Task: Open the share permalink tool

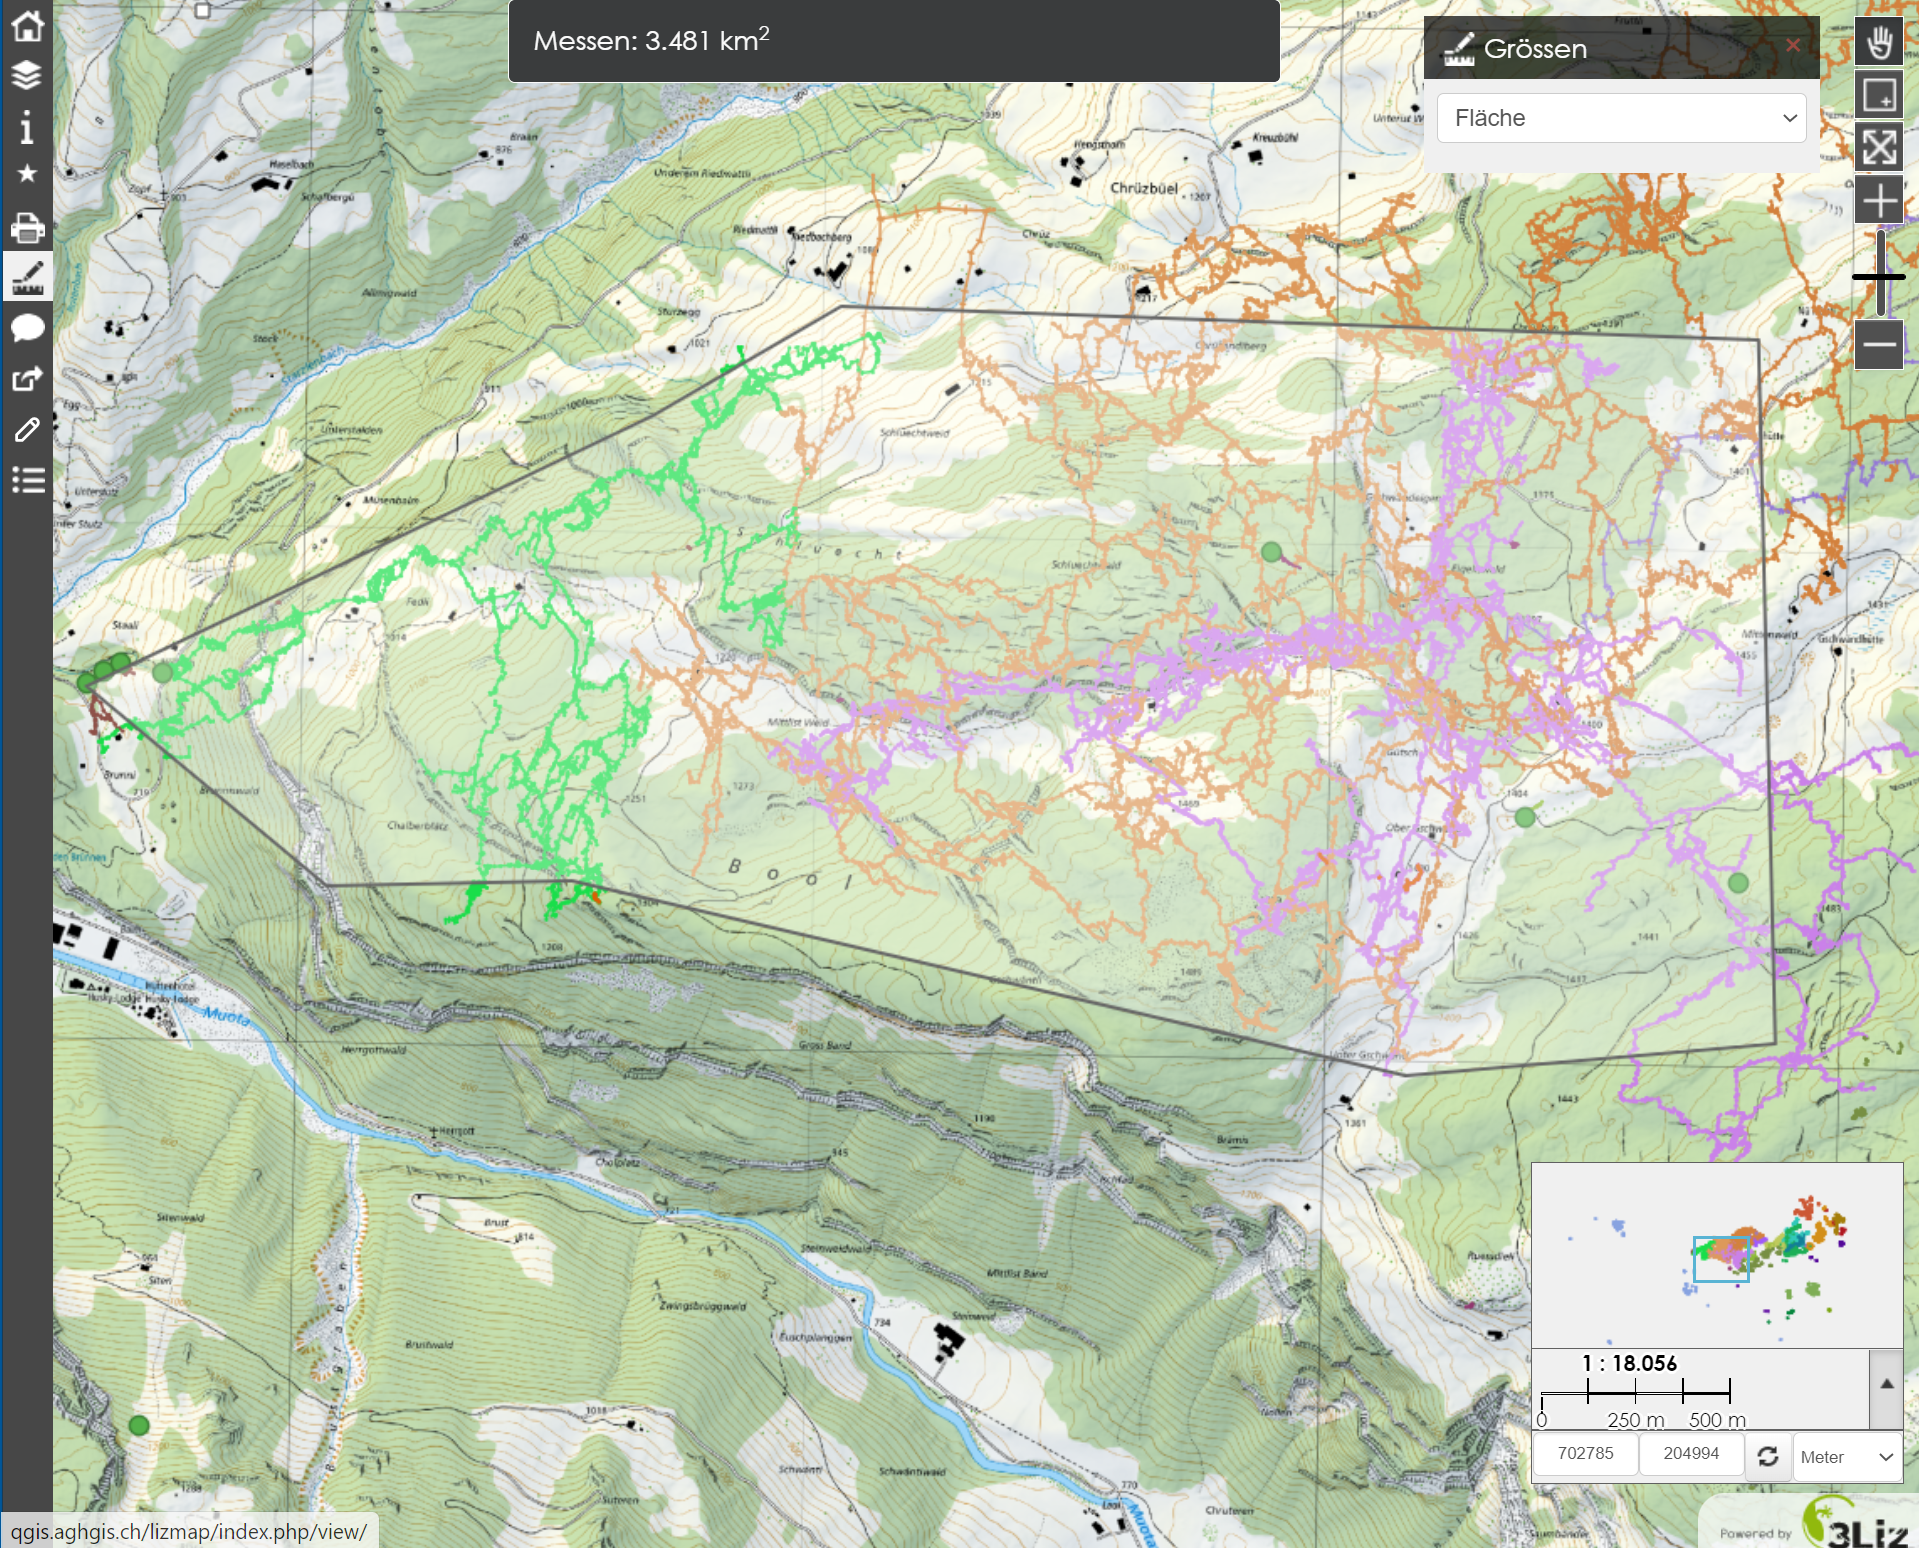Action: (27, 379)
